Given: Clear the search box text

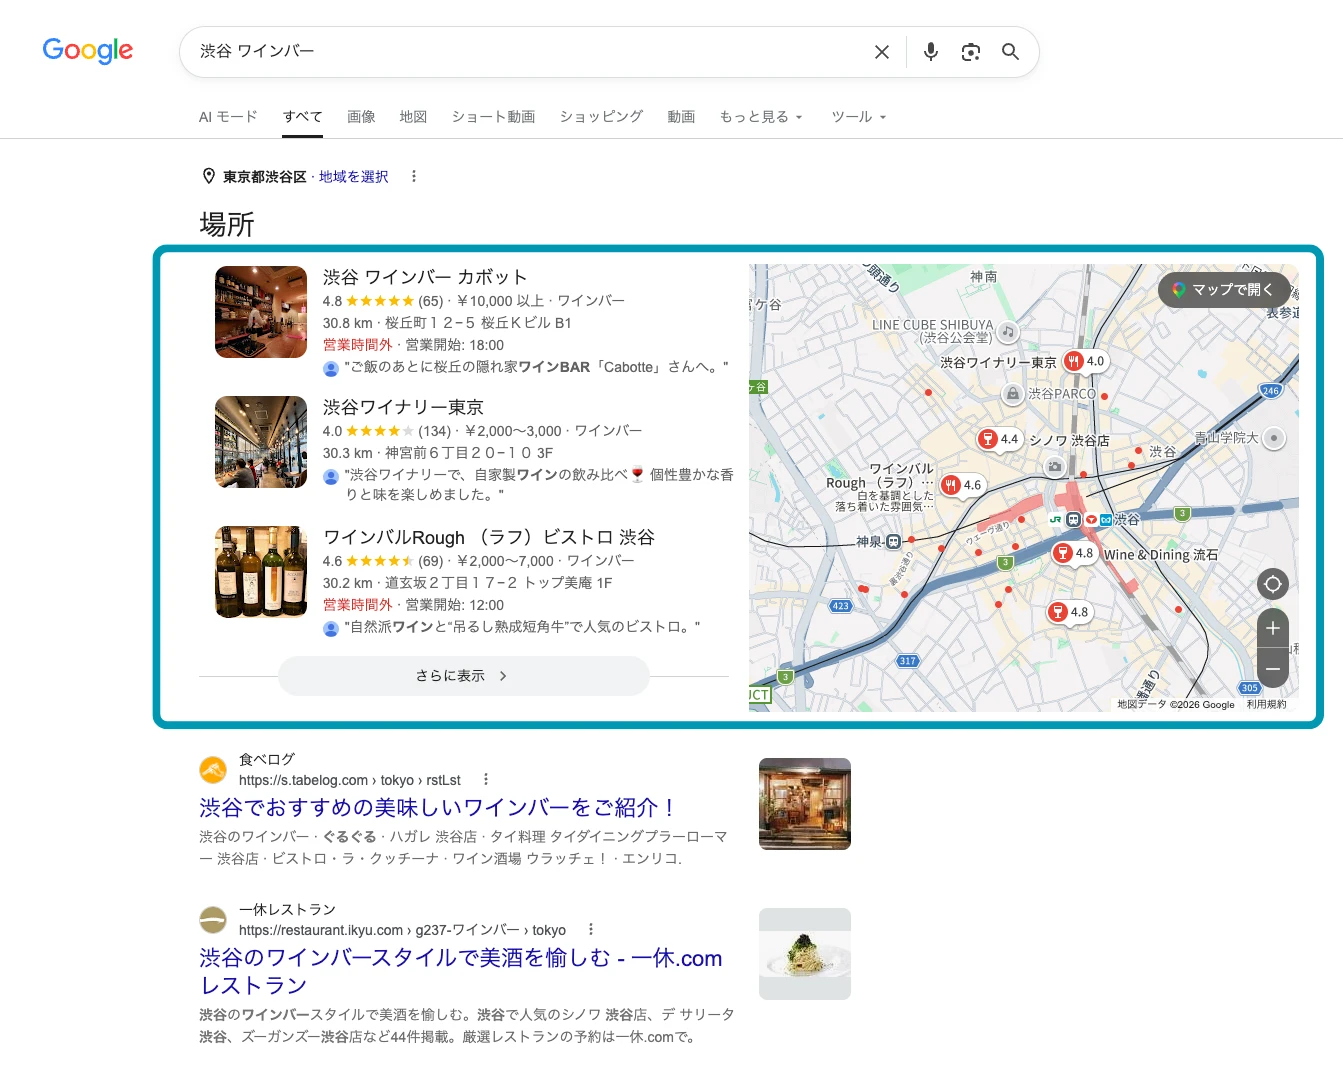Looking at the screenshot, I should coord(882,52).
